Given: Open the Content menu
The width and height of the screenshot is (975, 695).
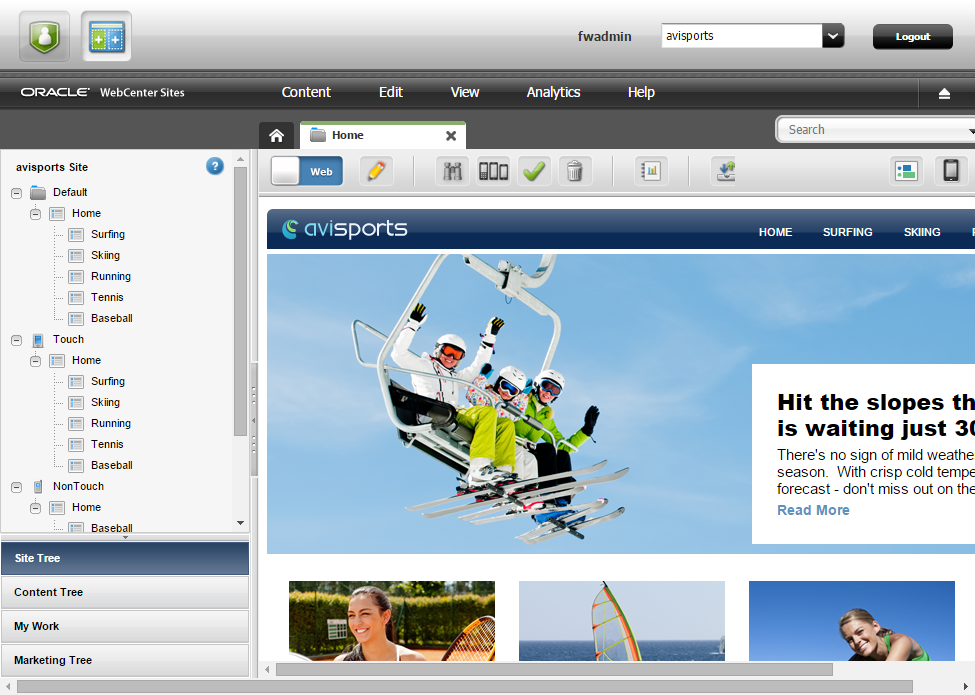Looking at the screenshot, I should pos(306,92).
